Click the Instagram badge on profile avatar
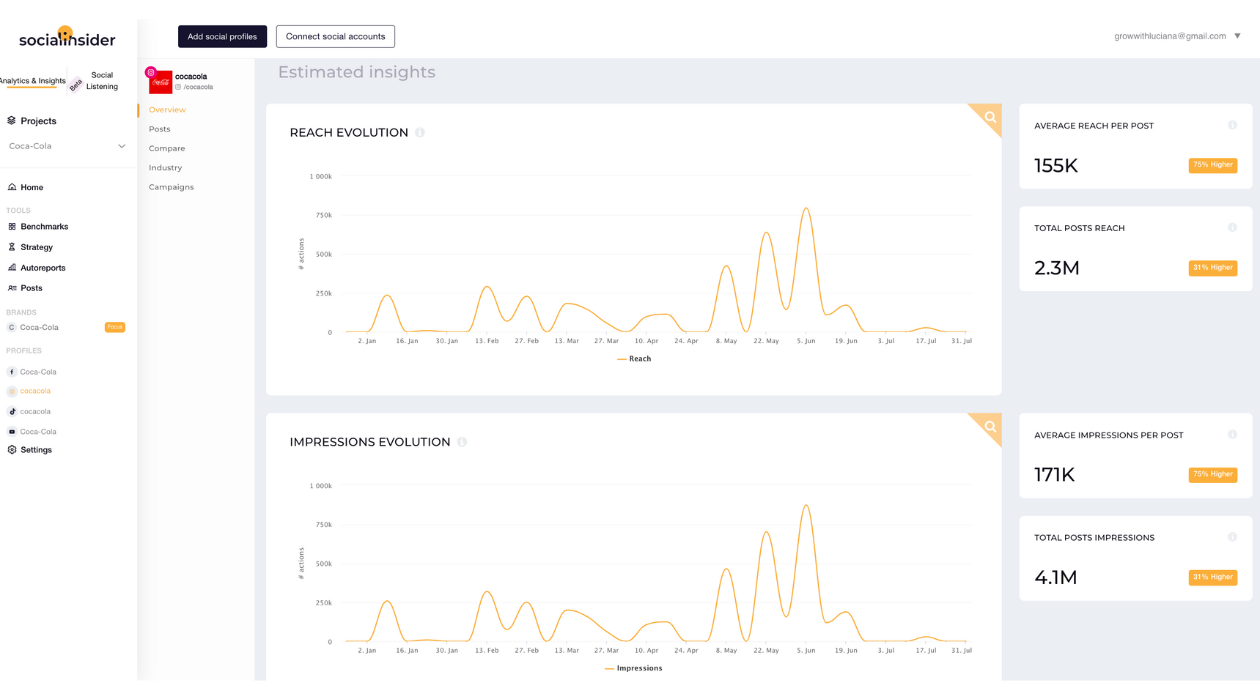 pyautogui.click(x=151, y=72)
